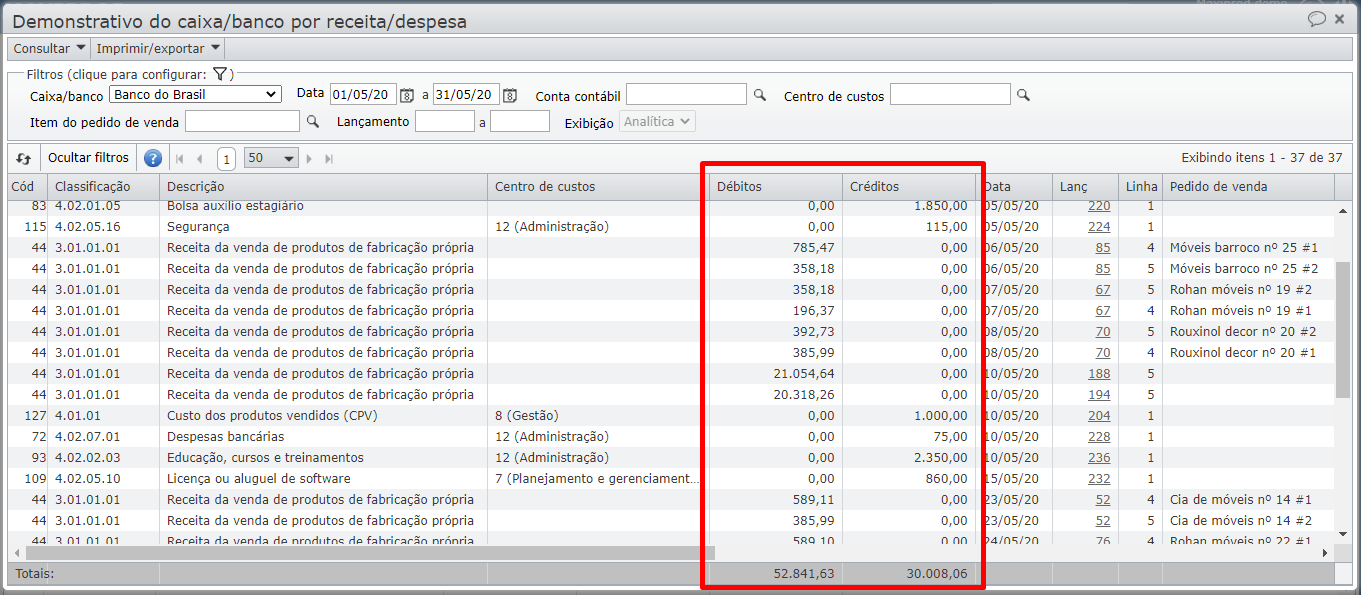Open the Consultar menu
The width and height of the screenshot is (1361, 595).
coord(49,48)
